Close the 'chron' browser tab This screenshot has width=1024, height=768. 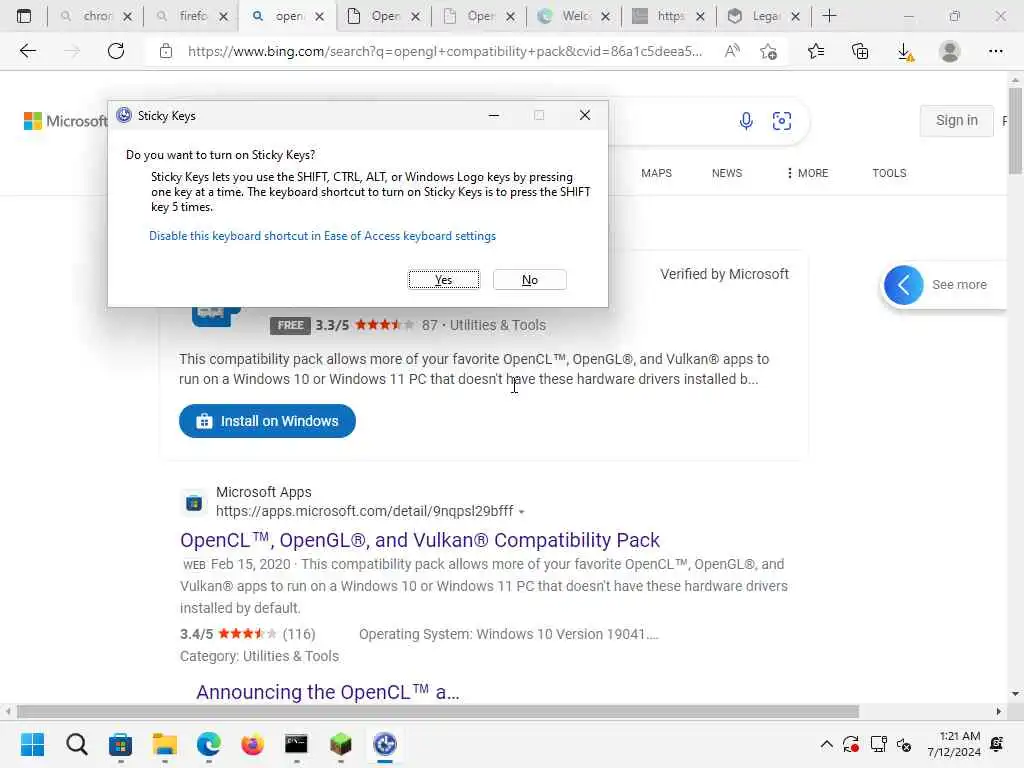click(x=127, y=16)
